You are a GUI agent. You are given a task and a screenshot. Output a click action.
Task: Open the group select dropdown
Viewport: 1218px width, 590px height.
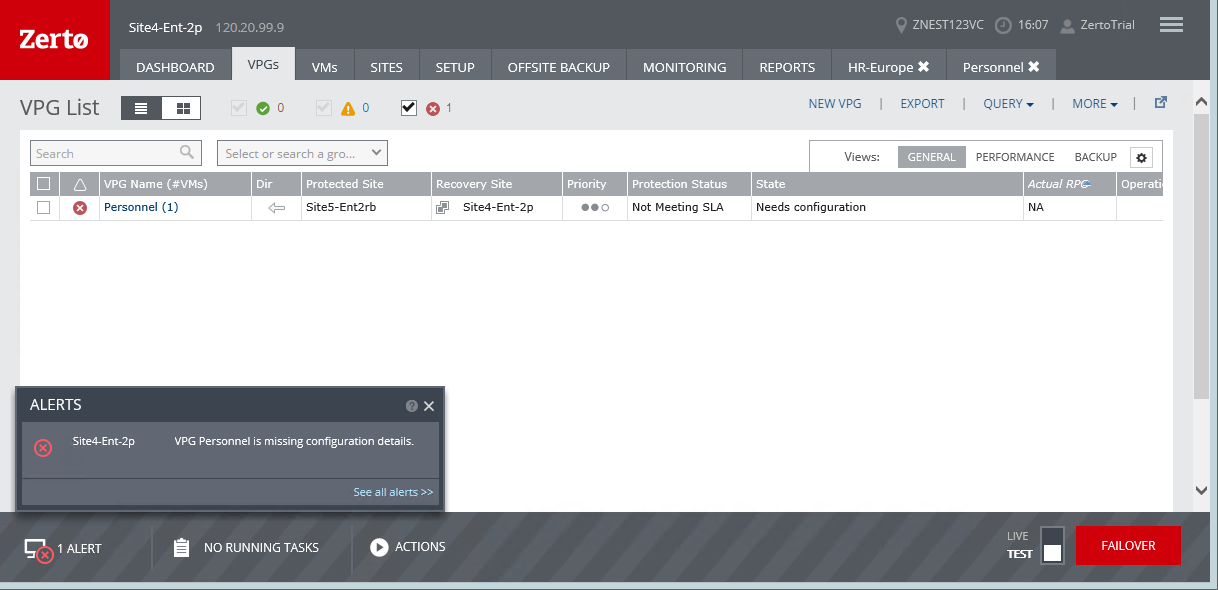302,153
